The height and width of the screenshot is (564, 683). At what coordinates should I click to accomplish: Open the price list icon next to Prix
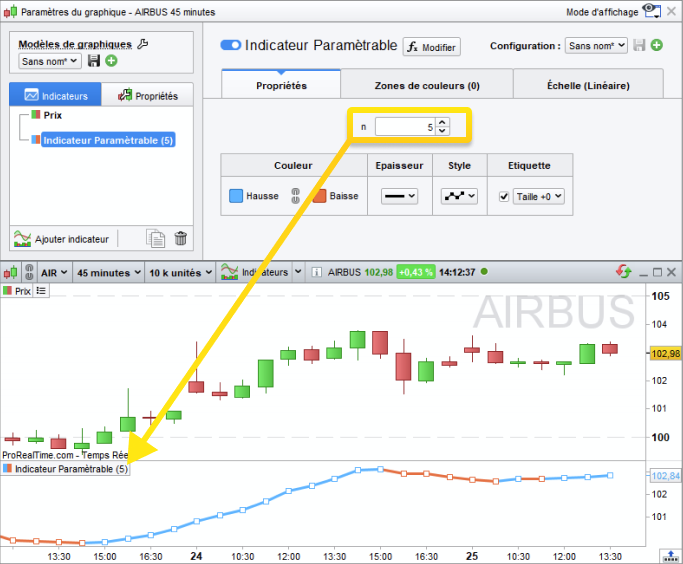pos(41,290)
